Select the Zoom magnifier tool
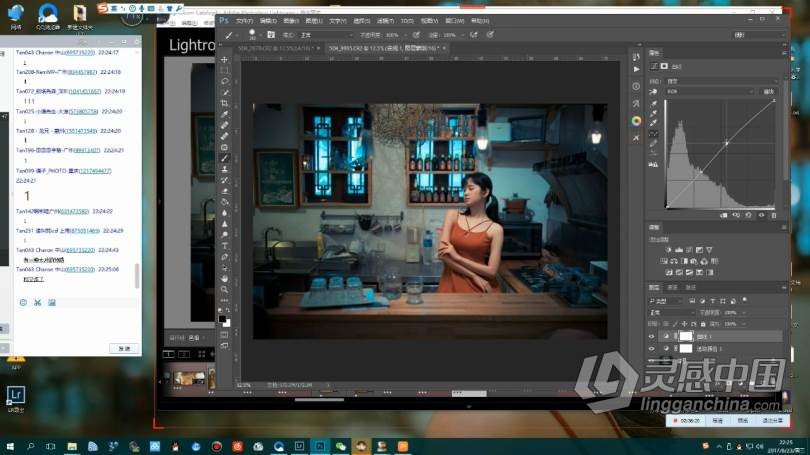 click(x=224, y=290)
